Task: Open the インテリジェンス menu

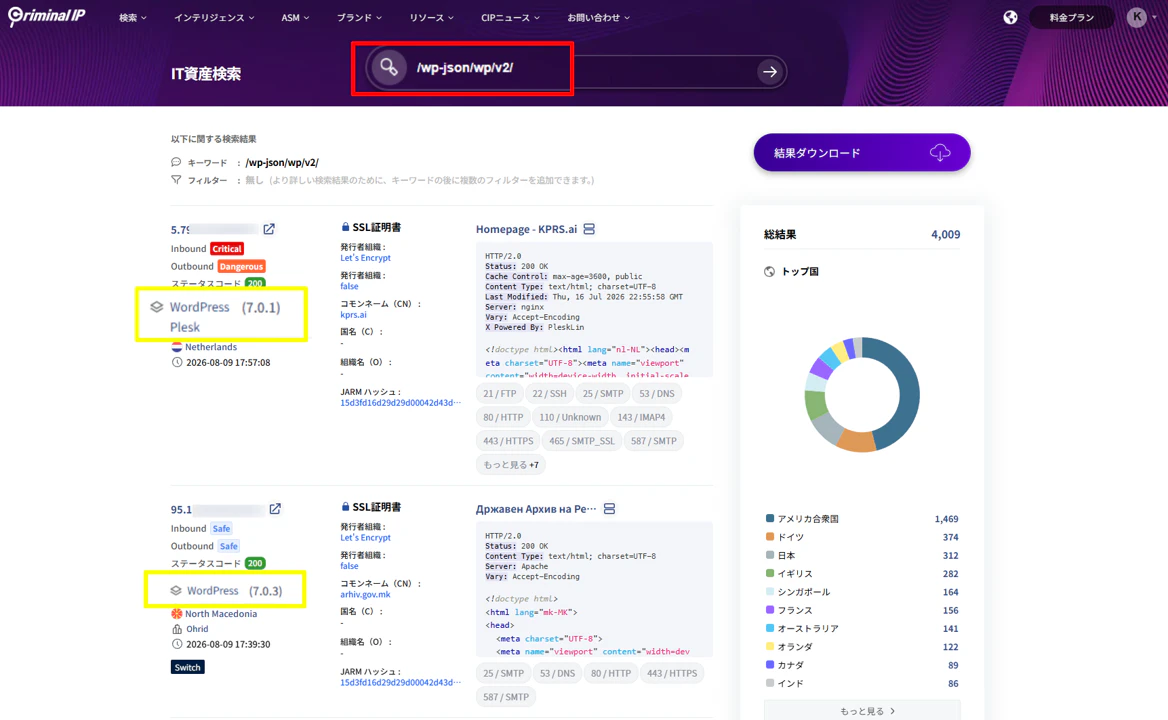Action: pyautogui.click(x=214, y=17)
